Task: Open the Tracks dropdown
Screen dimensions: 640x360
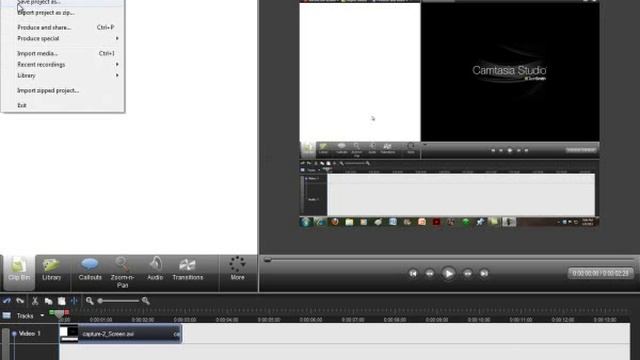Action: click(42, 316)
